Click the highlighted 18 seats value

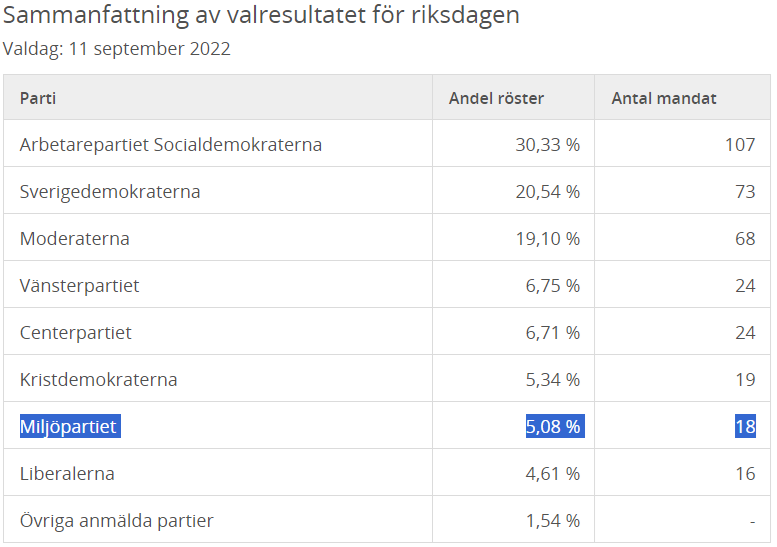[745, 427]
